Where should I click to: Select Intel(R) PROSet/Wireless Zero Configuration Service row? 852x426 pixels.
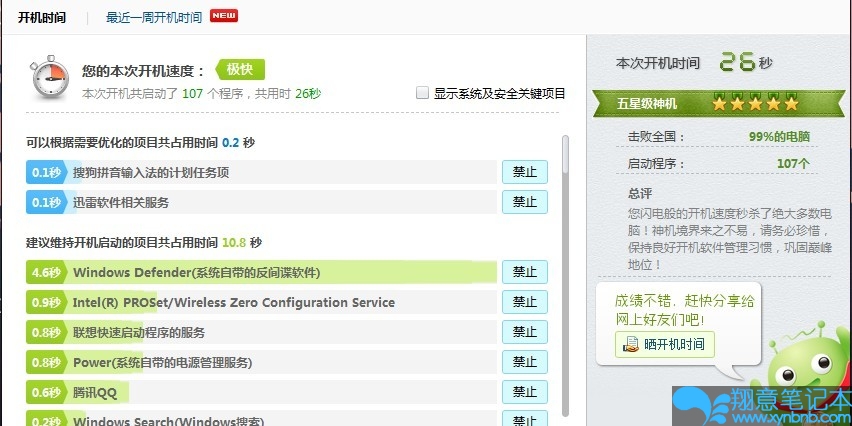click(x=261, y=302)
